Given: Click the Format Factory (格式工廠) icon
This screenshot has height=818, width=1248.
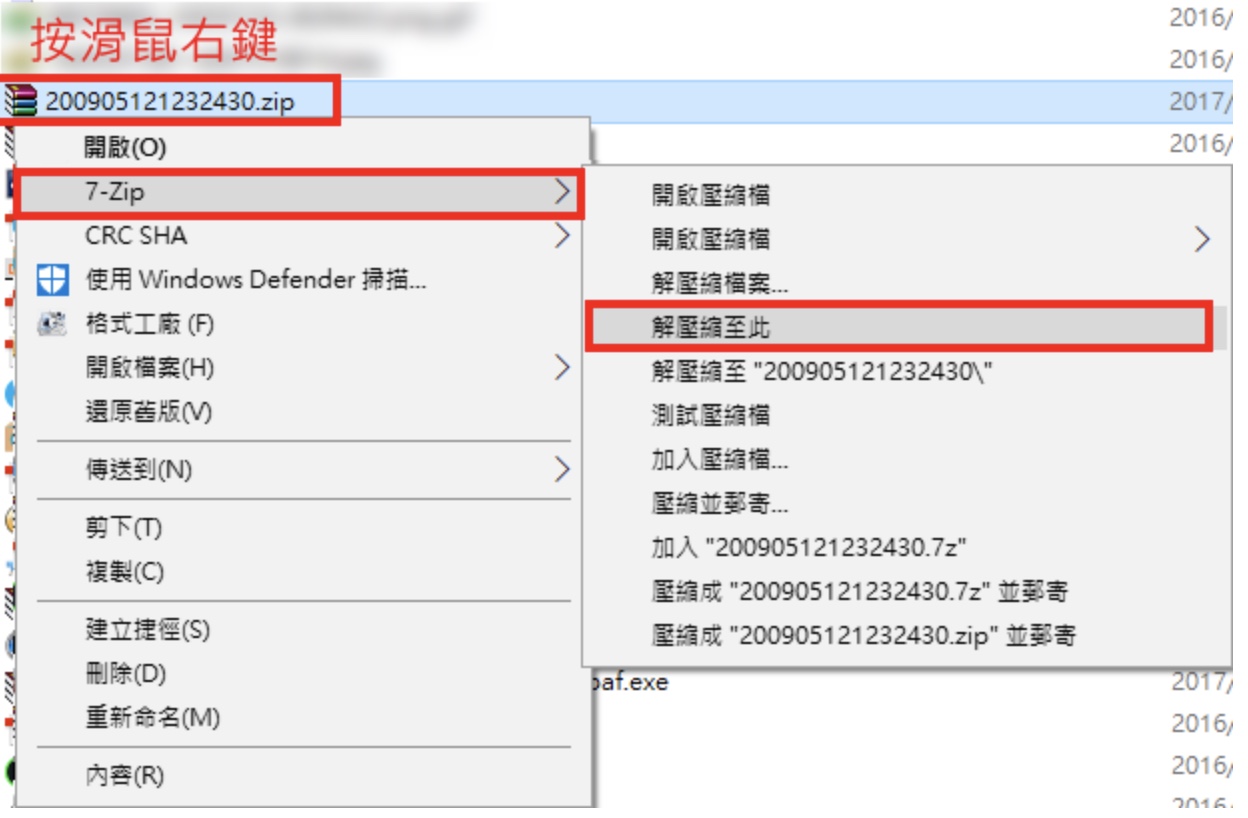Looking at the screenshot, I should coord(52,325).
